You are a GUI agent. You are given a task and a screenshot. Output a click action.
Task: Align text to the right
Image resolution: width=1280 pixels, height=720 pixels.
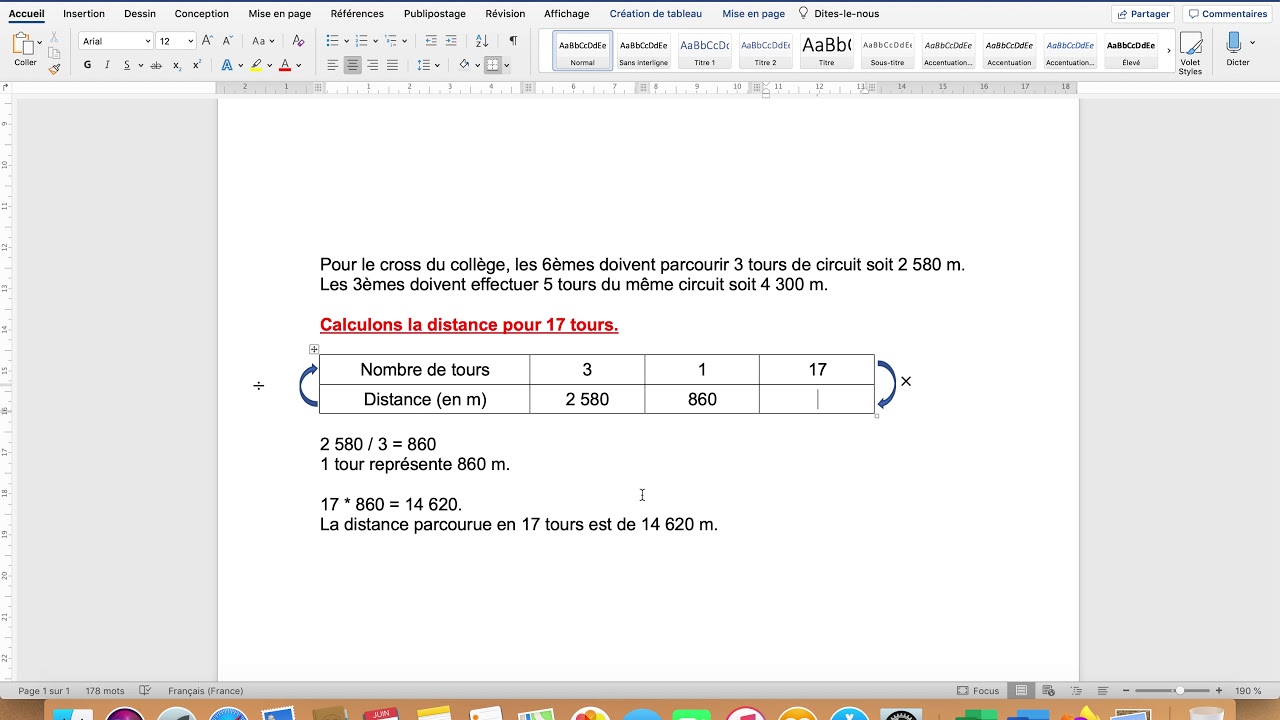[x=372, y=65]
